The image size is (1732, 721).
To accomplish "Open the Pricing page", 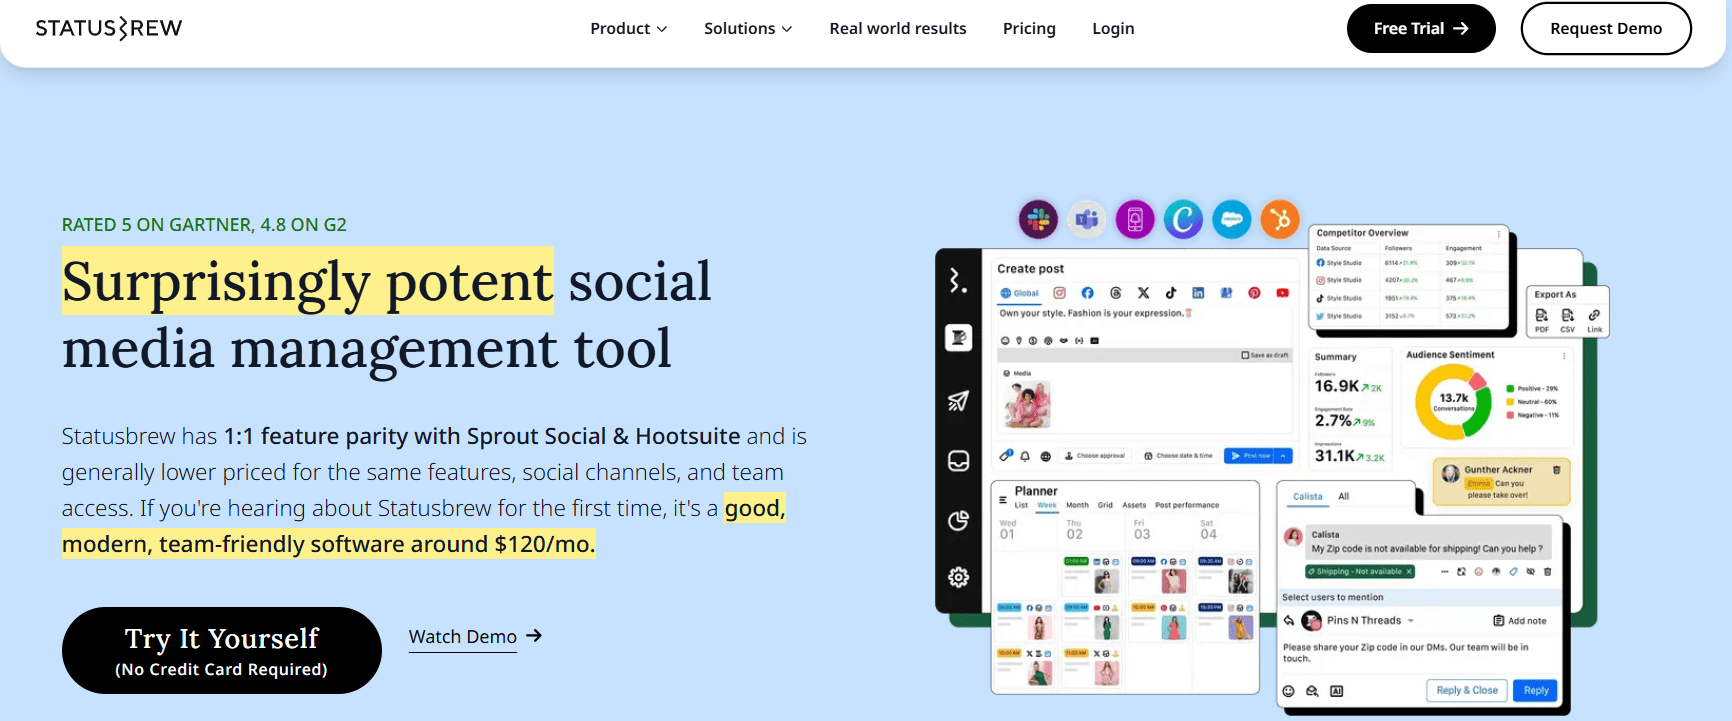I will (1029, 28).
